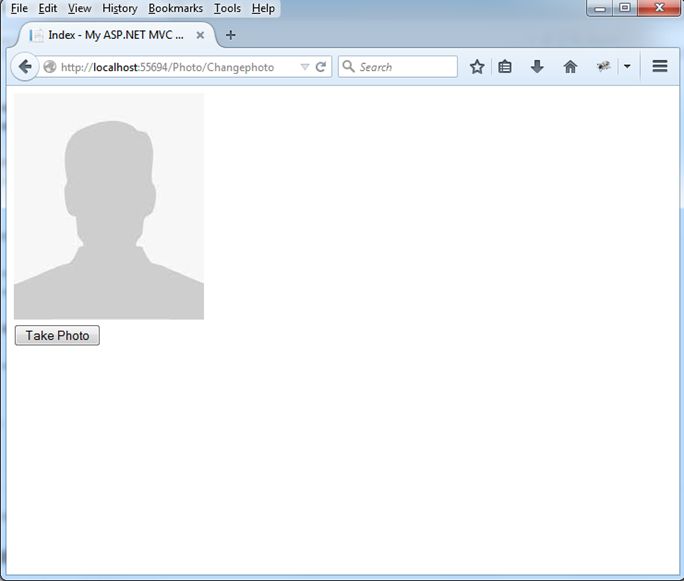684x581 pixels.
Task: Open the Help menu
Action: click(263, 8)
